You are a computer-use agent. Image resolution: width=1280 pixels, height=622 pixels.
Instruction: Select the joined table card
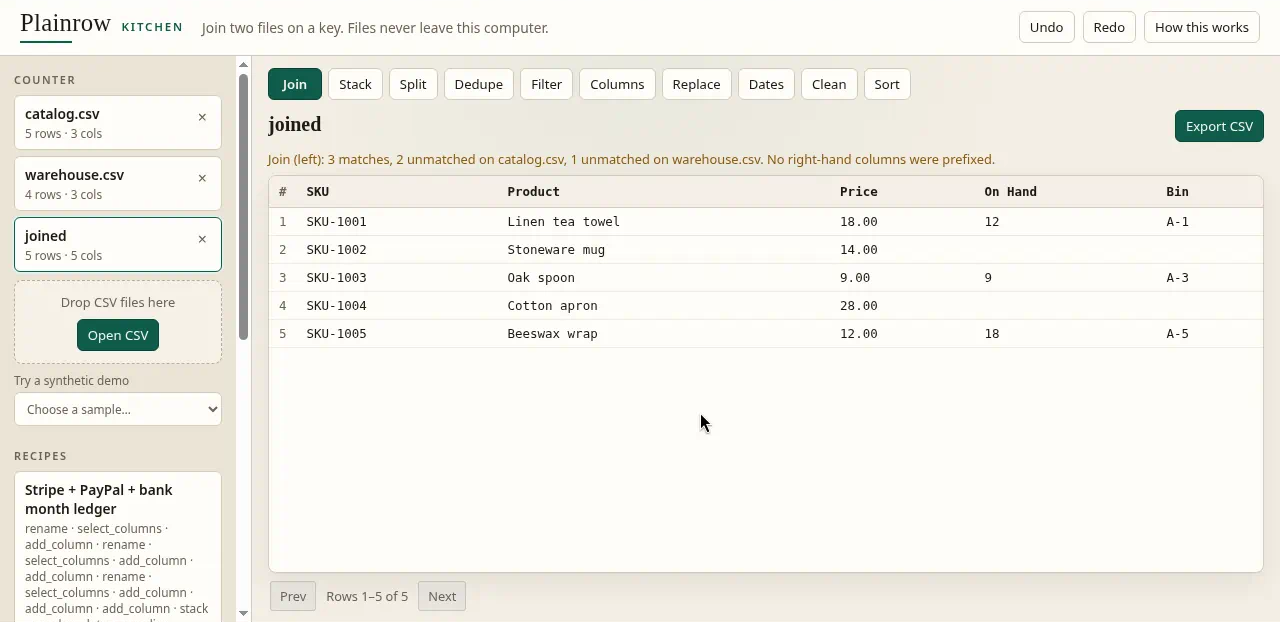(118, 245)
